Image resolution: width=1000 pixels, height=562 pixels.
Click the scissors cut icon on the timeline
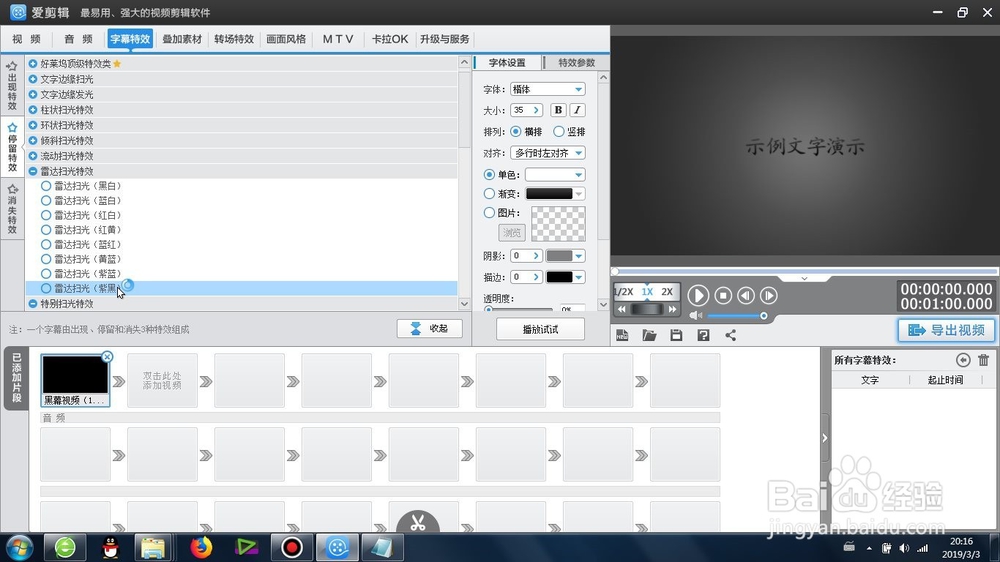[418, 522]
